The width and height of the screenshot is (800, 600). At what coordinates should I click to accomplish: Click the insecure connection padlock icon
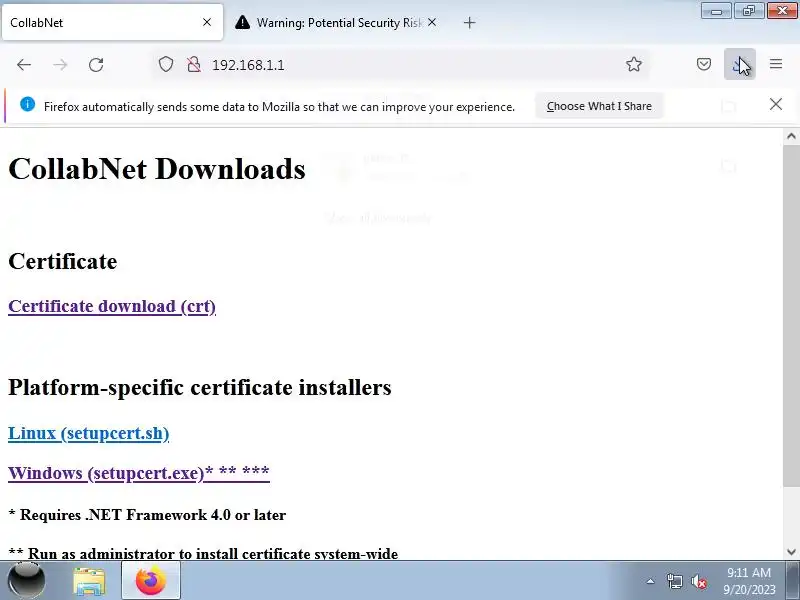click(x=194, y=64)
